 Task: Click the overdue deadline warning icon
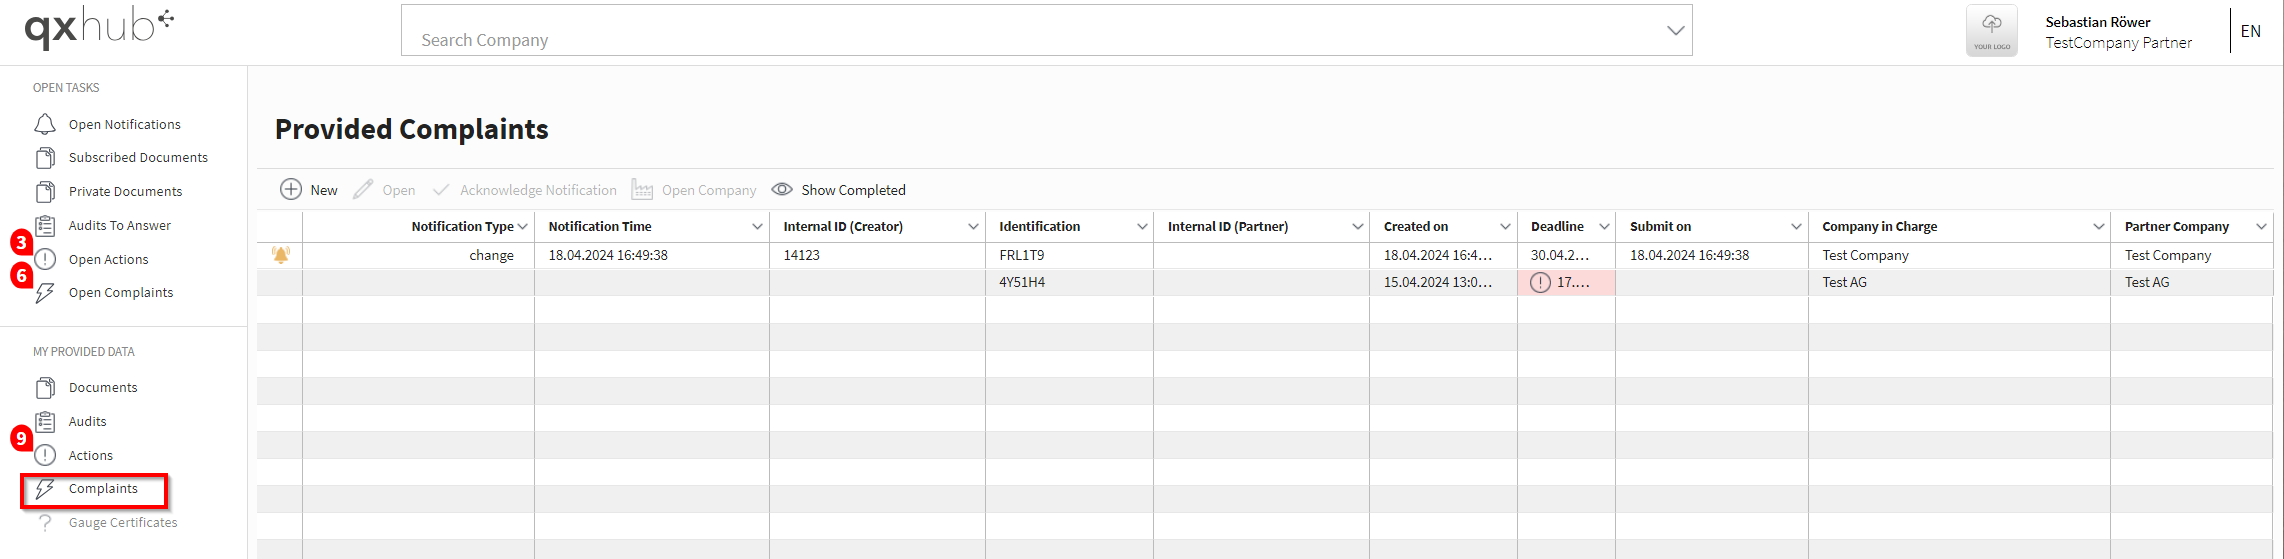(x=1541, y=282)
